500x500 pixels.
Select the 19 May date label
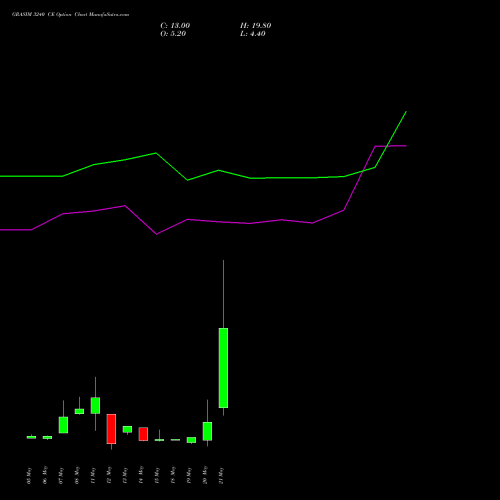click(x=189, y=475)
